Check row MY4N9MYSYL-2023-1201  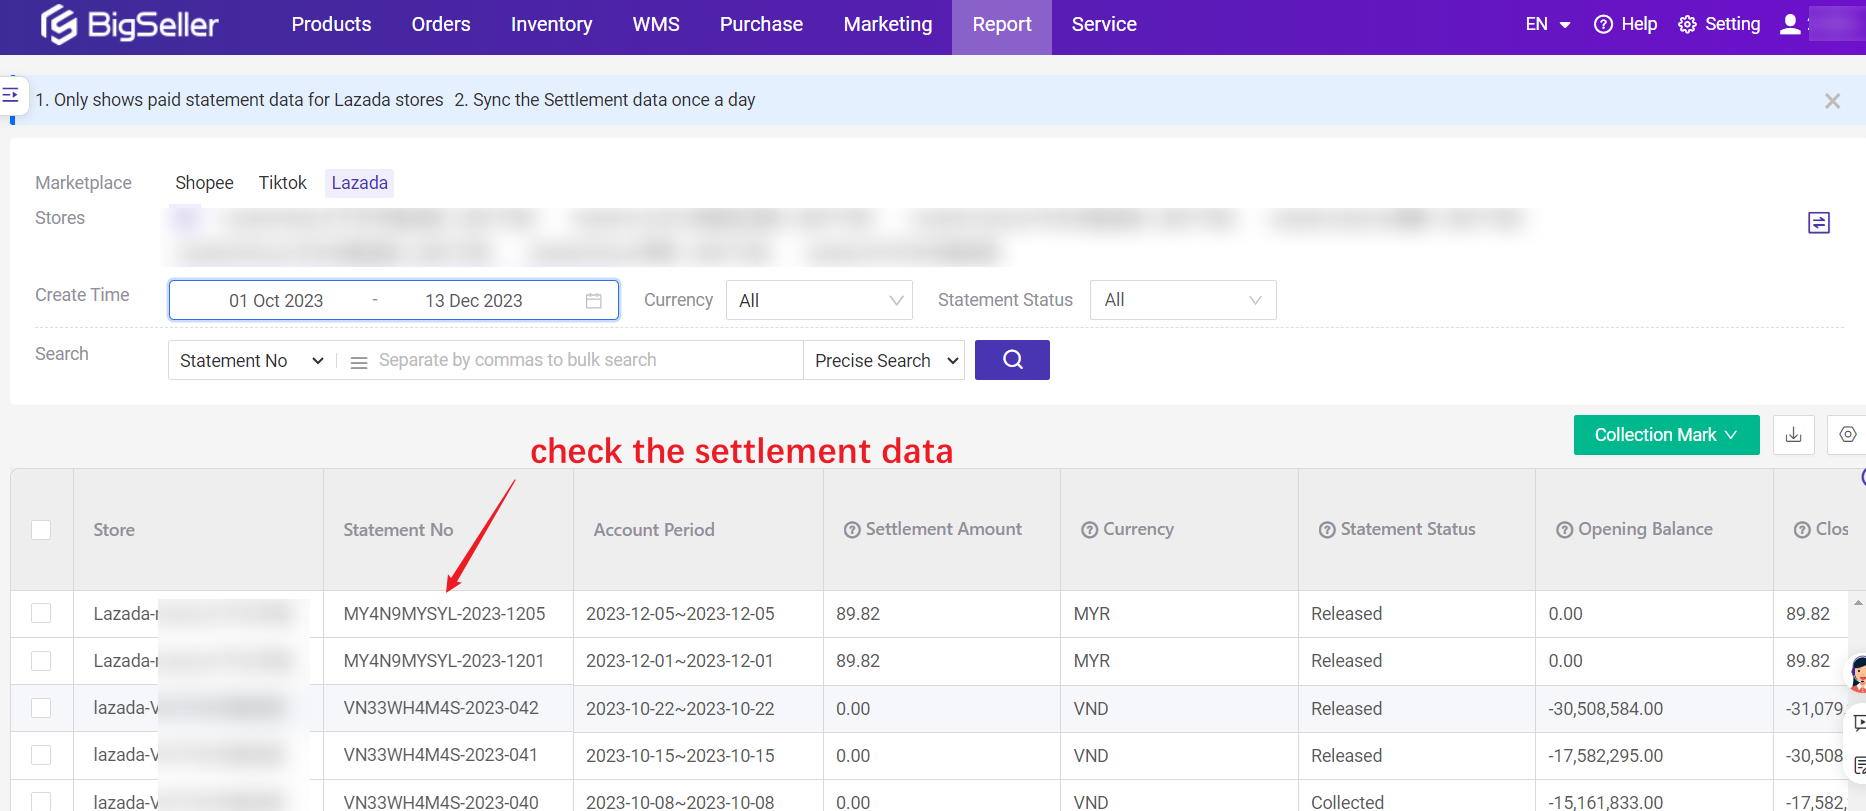[41, 661]
